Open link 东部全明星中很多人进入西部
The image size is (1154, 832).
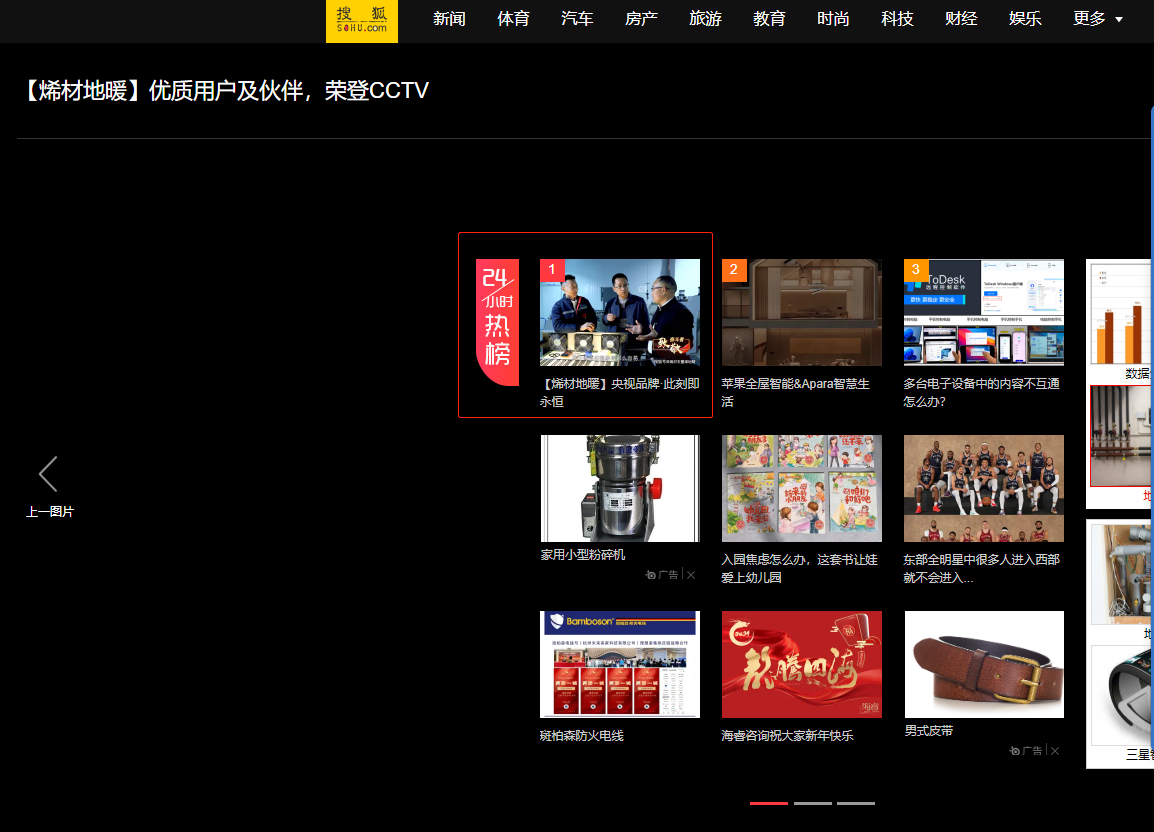tap(982, 568)
